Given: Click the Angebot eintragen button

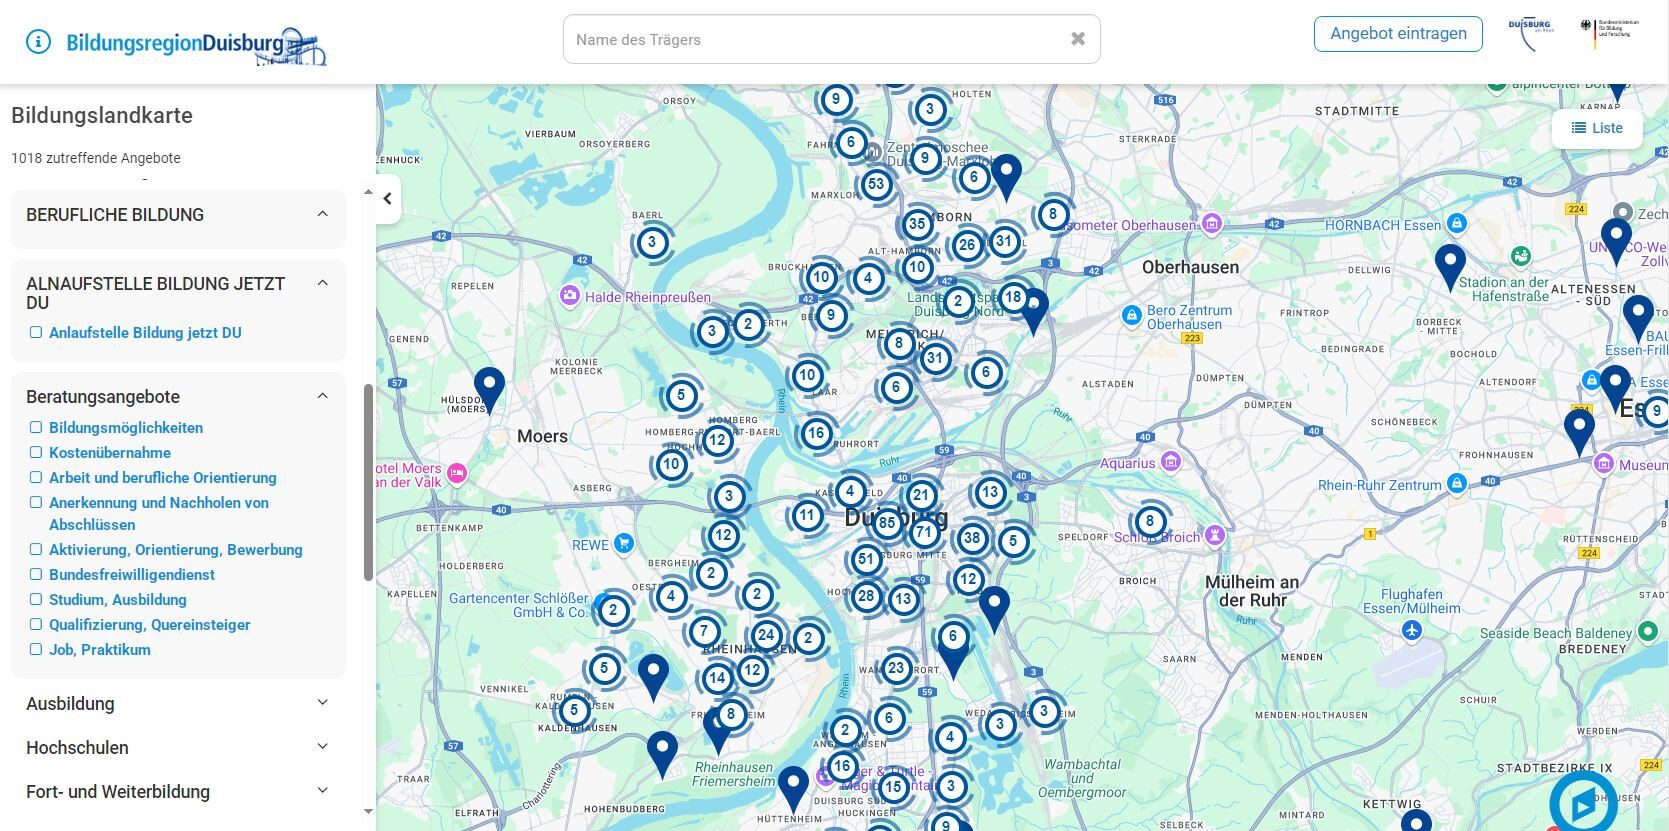Looking at the screenshot, I should pos(1397,34).
